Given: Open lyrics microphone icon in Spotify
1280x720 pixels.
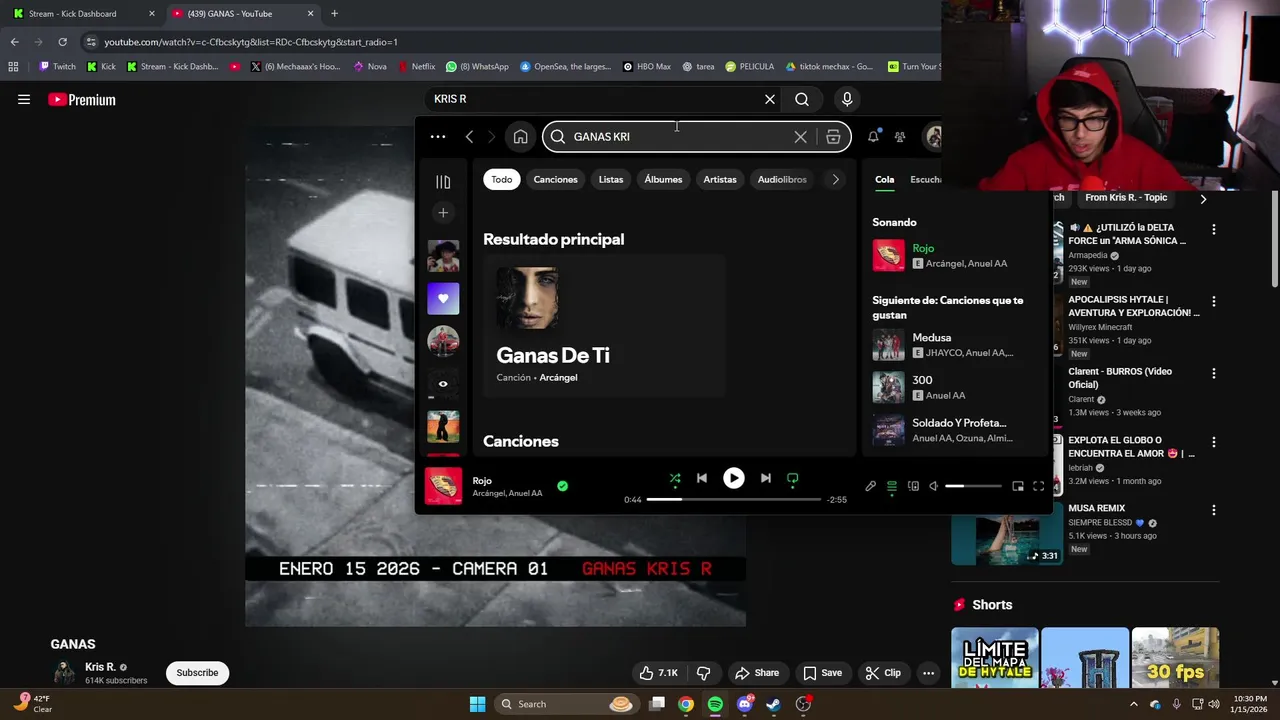Looking at the screenshot, I should pos(870,486).
